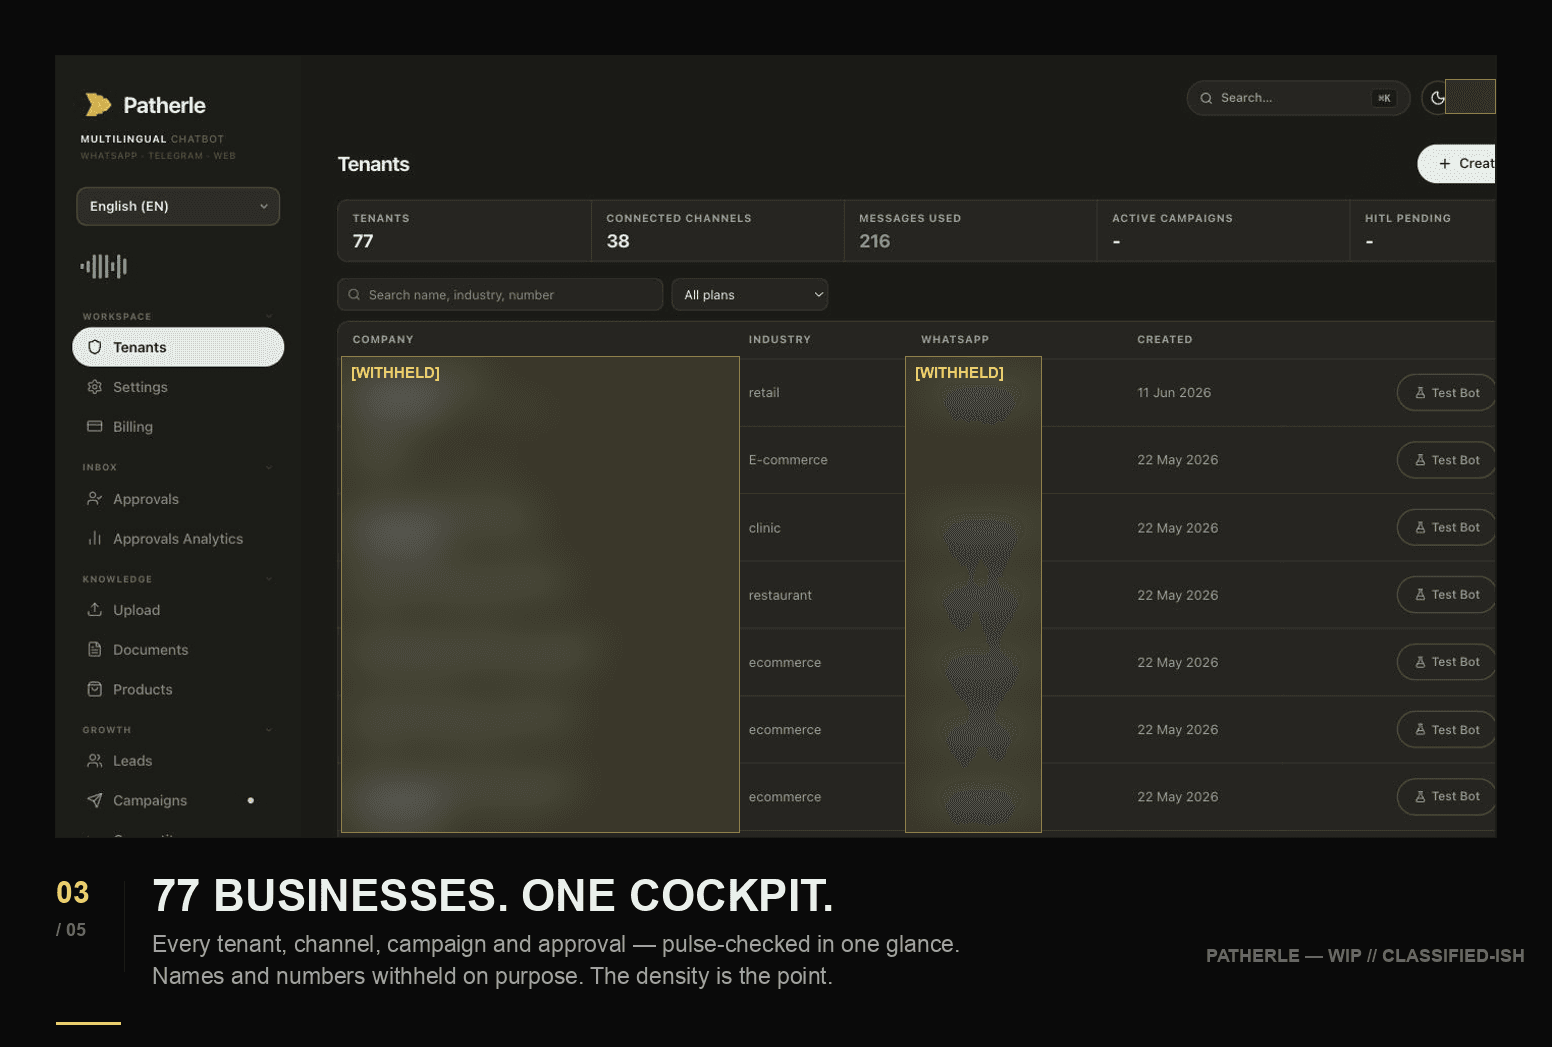Click the person-check icon beside Approvals
This screenshot has width=1552, height=1047.
pyautogui.click(x=95, y=498)
